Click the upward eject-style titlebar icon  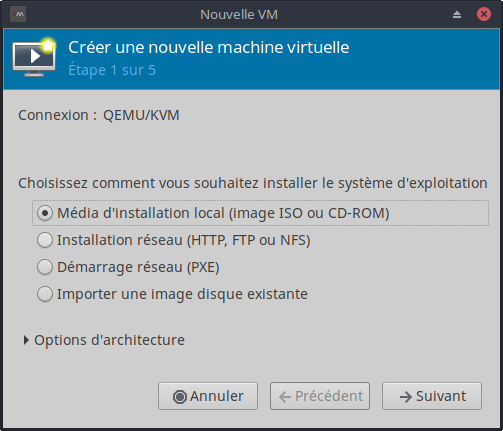(x=457, y=14)
